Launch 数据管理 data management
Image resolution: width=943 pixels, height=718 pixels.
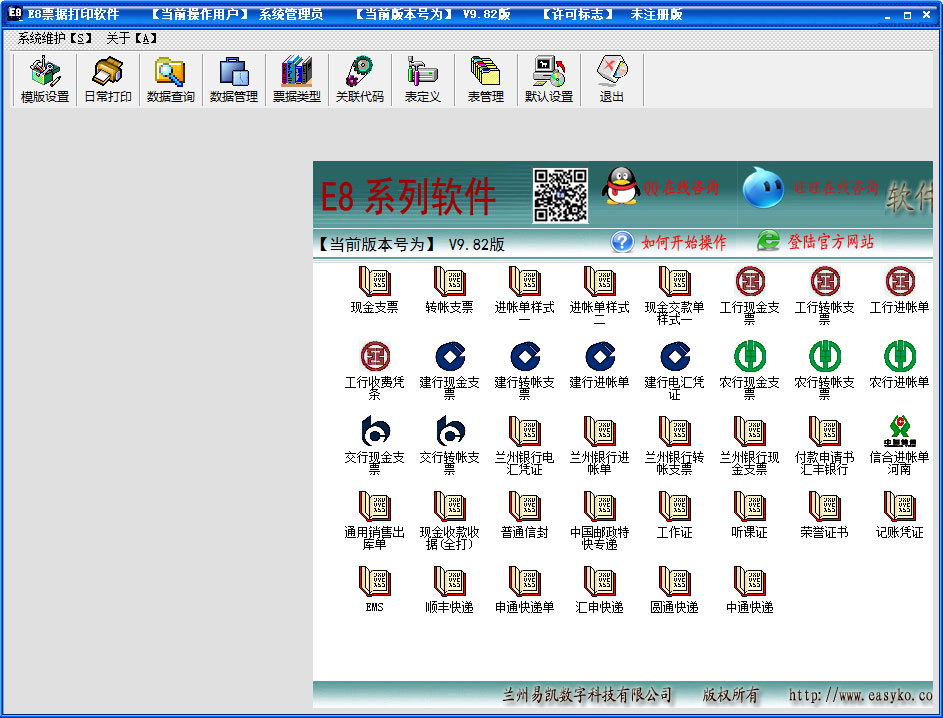tap(233, 80)
